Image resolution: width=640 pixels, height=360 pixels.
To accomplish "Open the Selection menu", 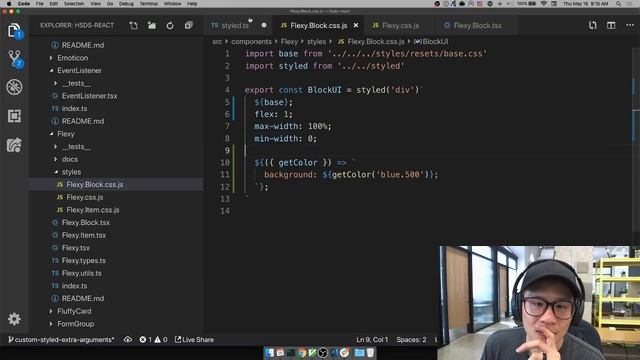I will pos(74,4).
